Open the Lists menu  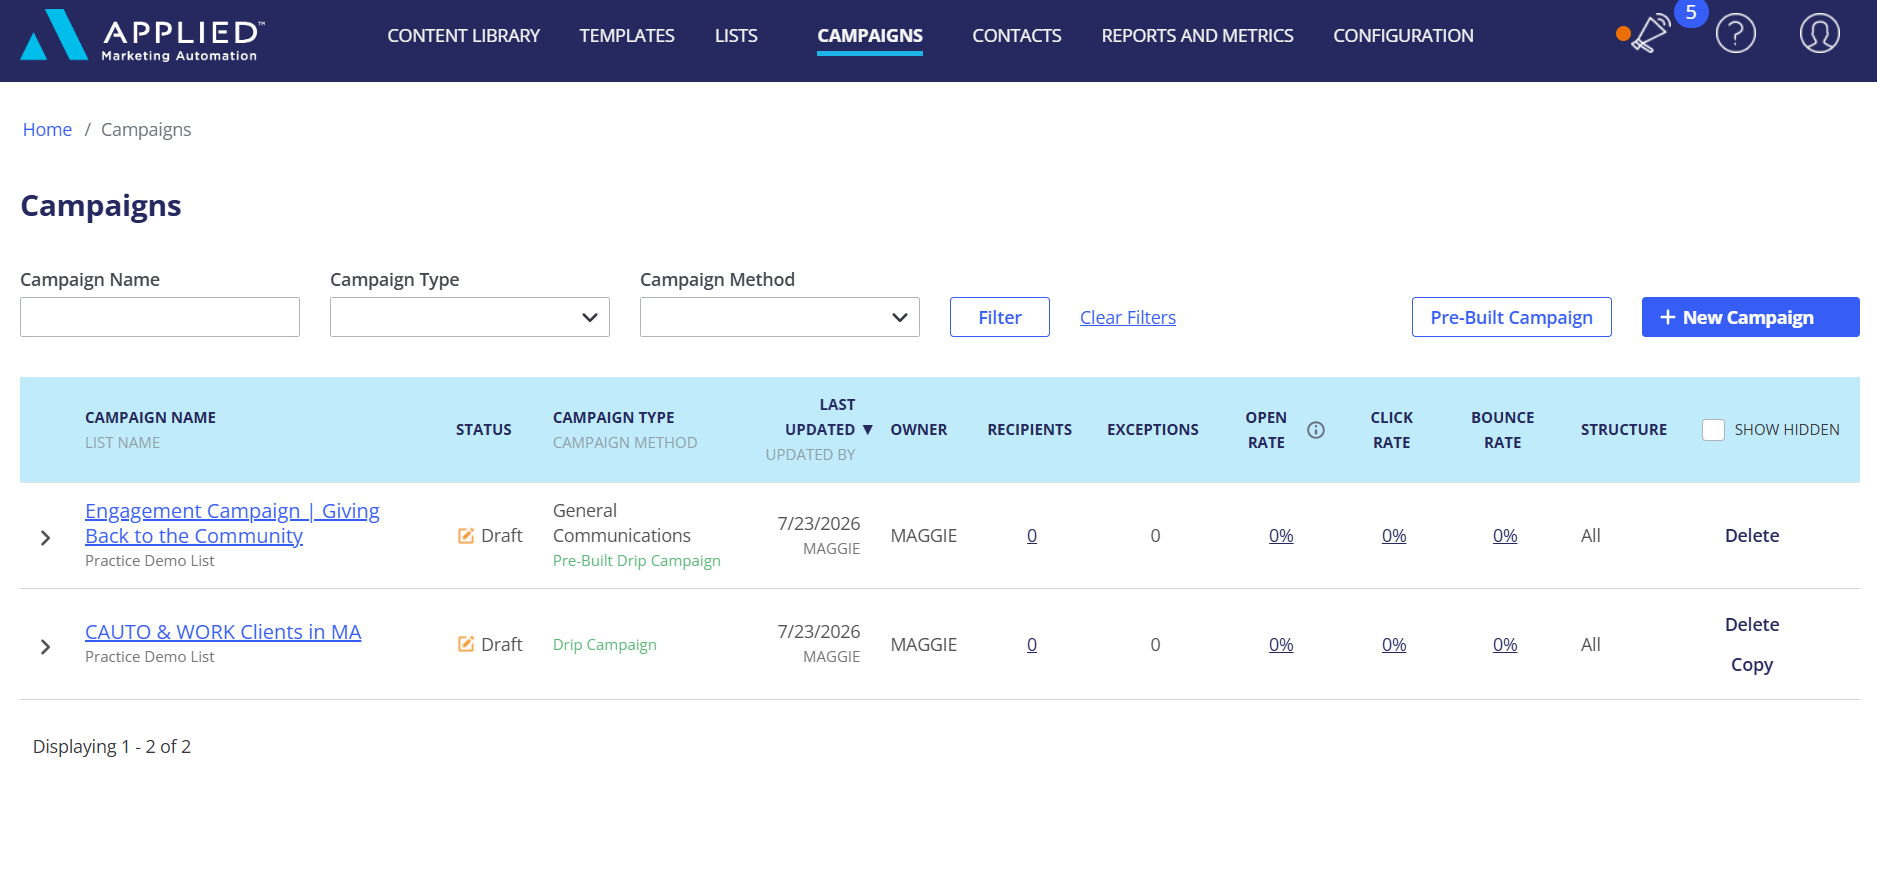(x=736, y=36)
